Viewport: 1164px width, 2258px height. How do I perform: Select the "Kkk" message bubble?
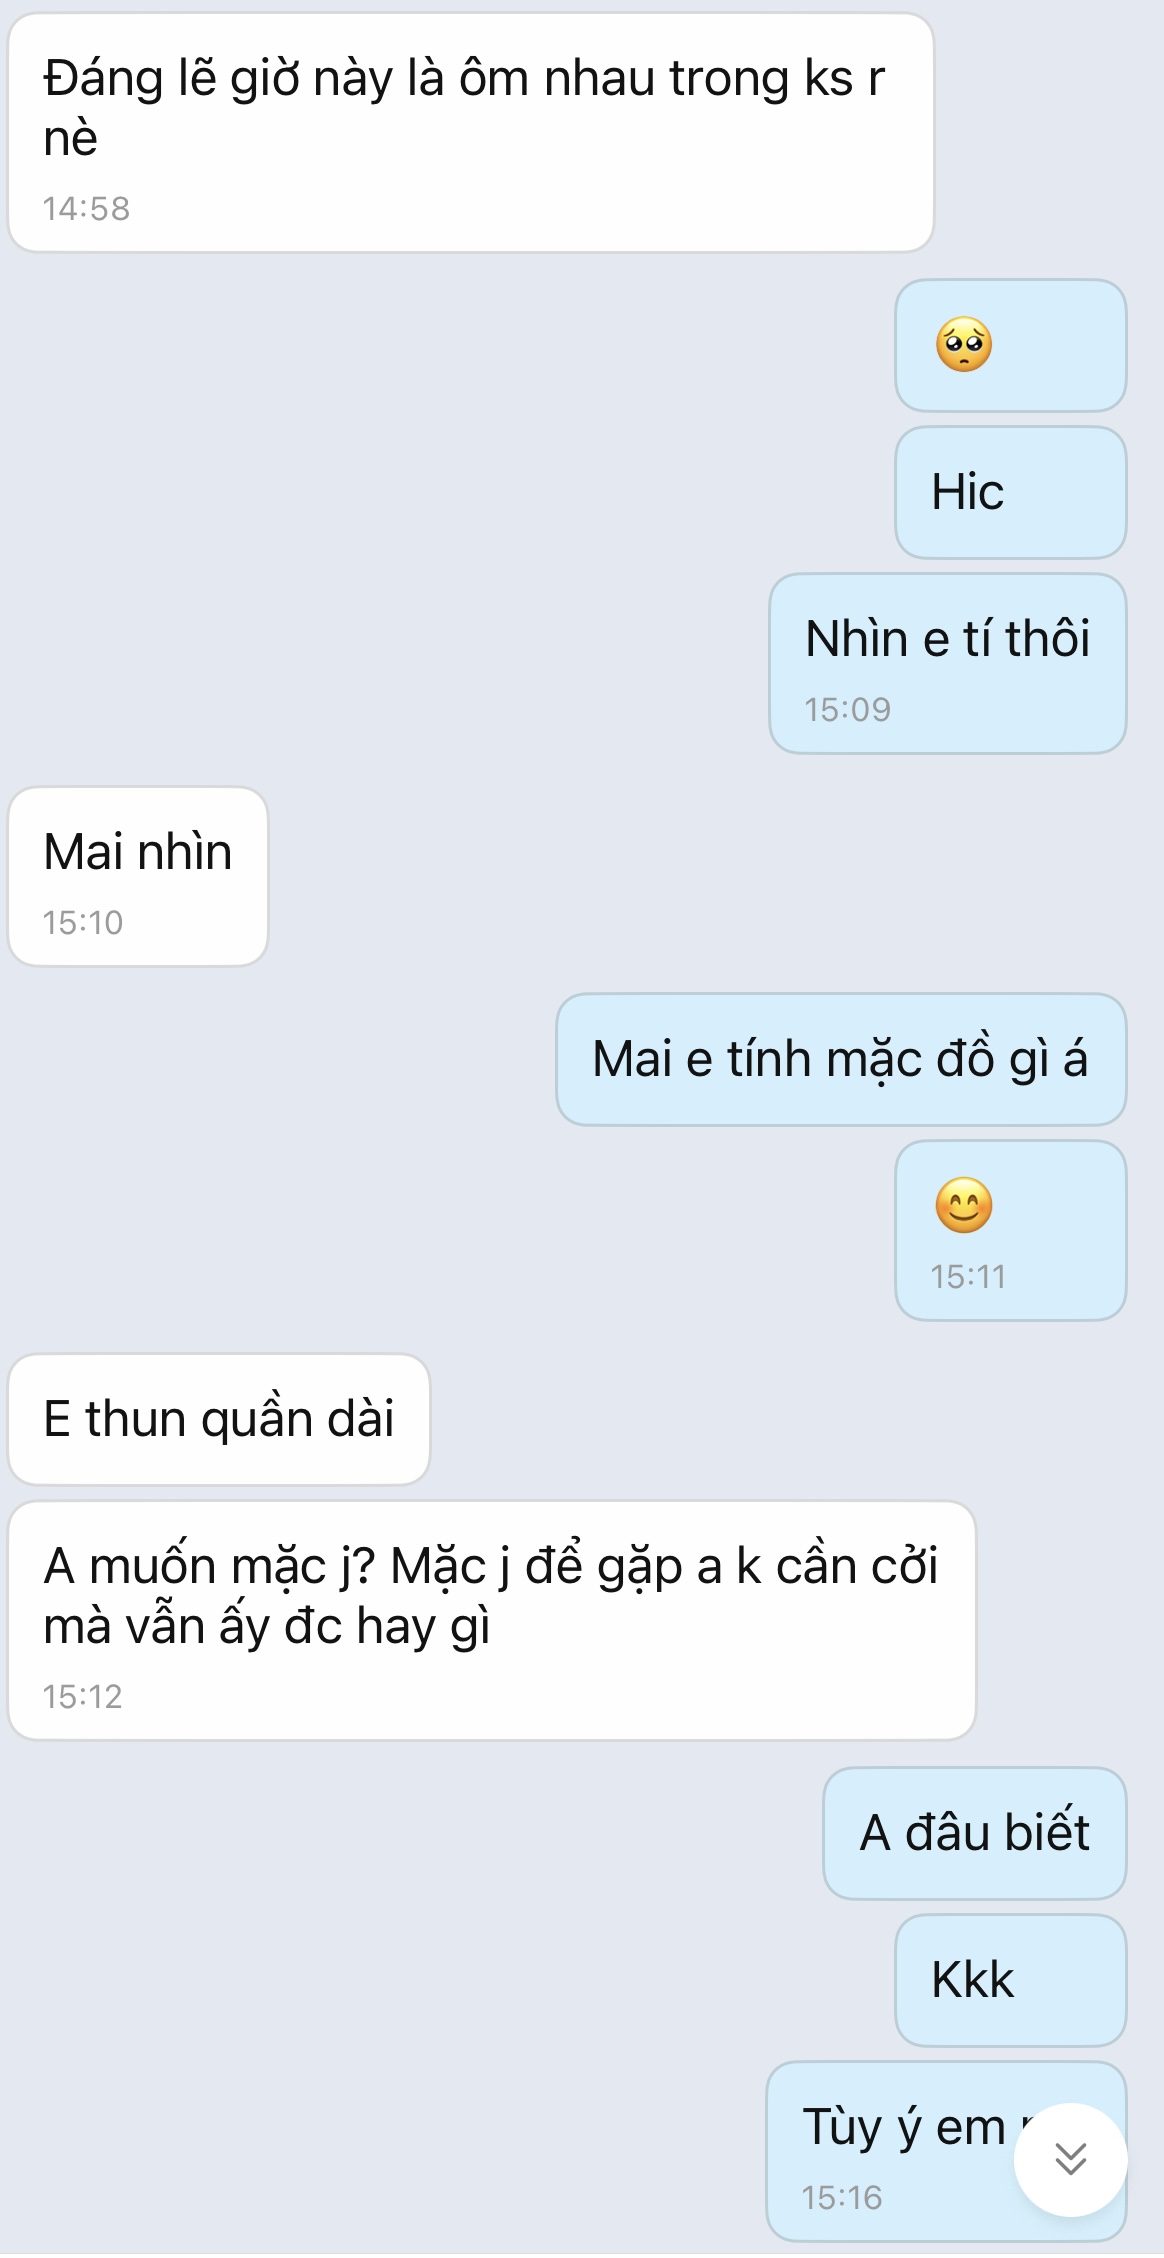coord(1010,1980)
